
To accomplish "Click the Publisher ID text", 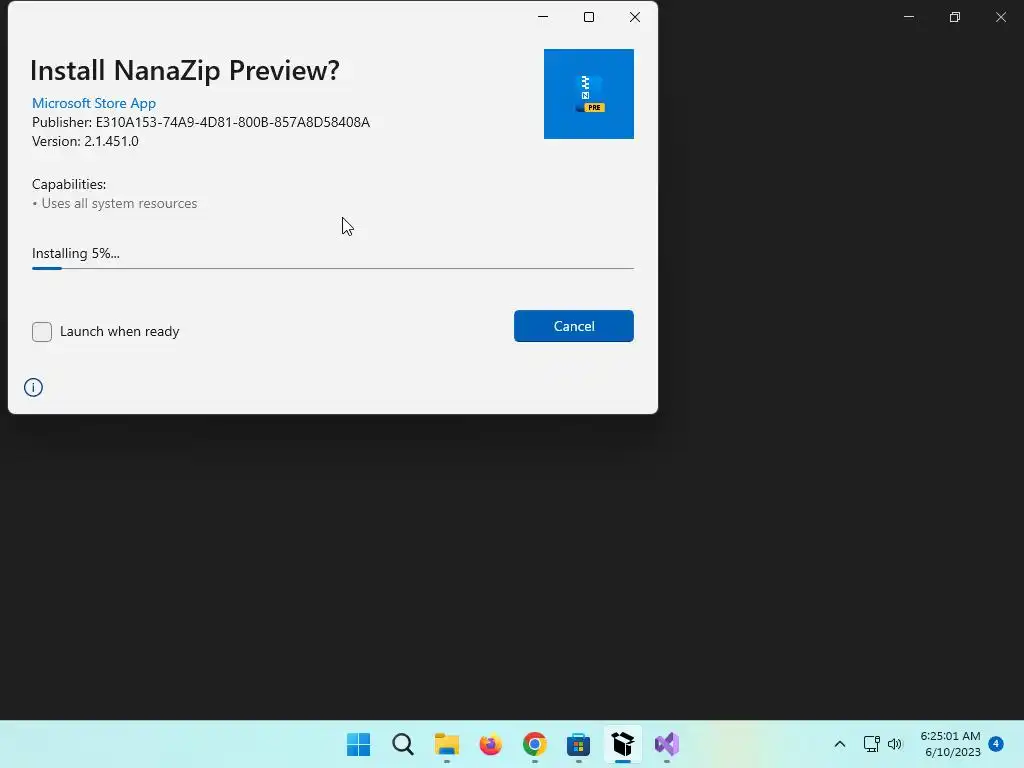I will [201, 122].
